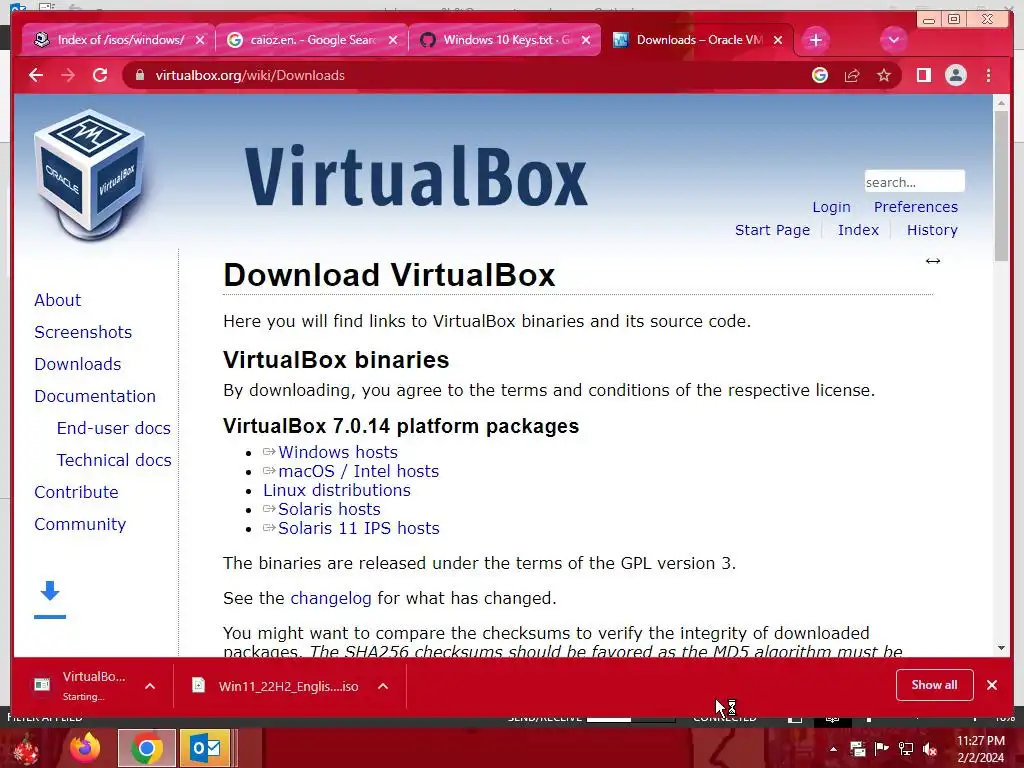Open Contribute in the sidebar
Screen dimensions: 1024x768
[x=76, y=492]
